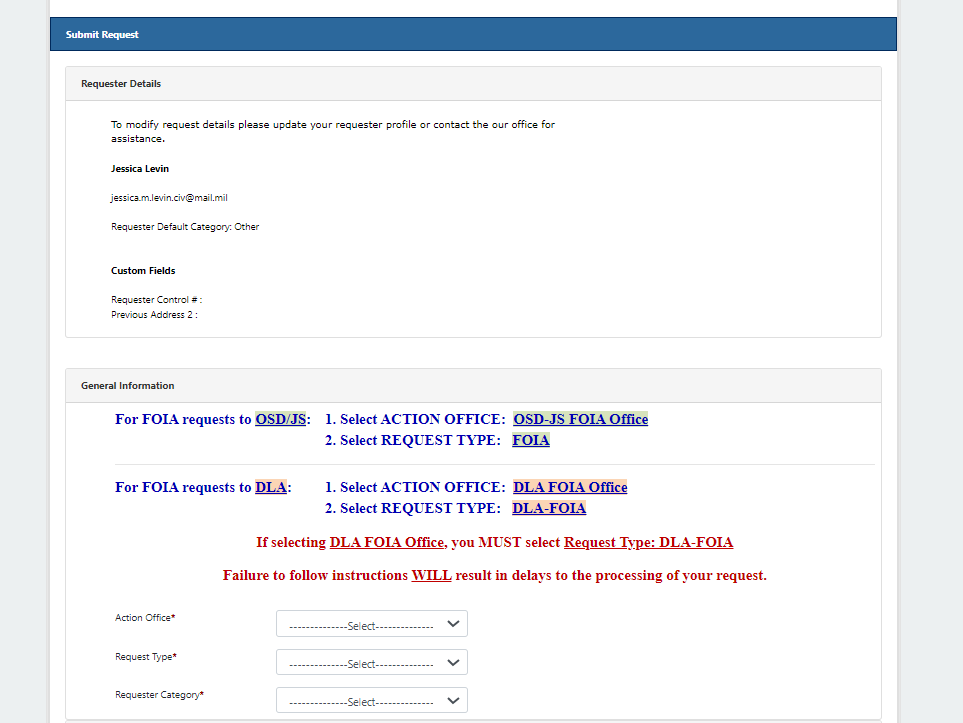Screen dimensions: 963x723
Task: Click the email jessica.m.levin.civ@mail.mil
Action: [169, 198]
